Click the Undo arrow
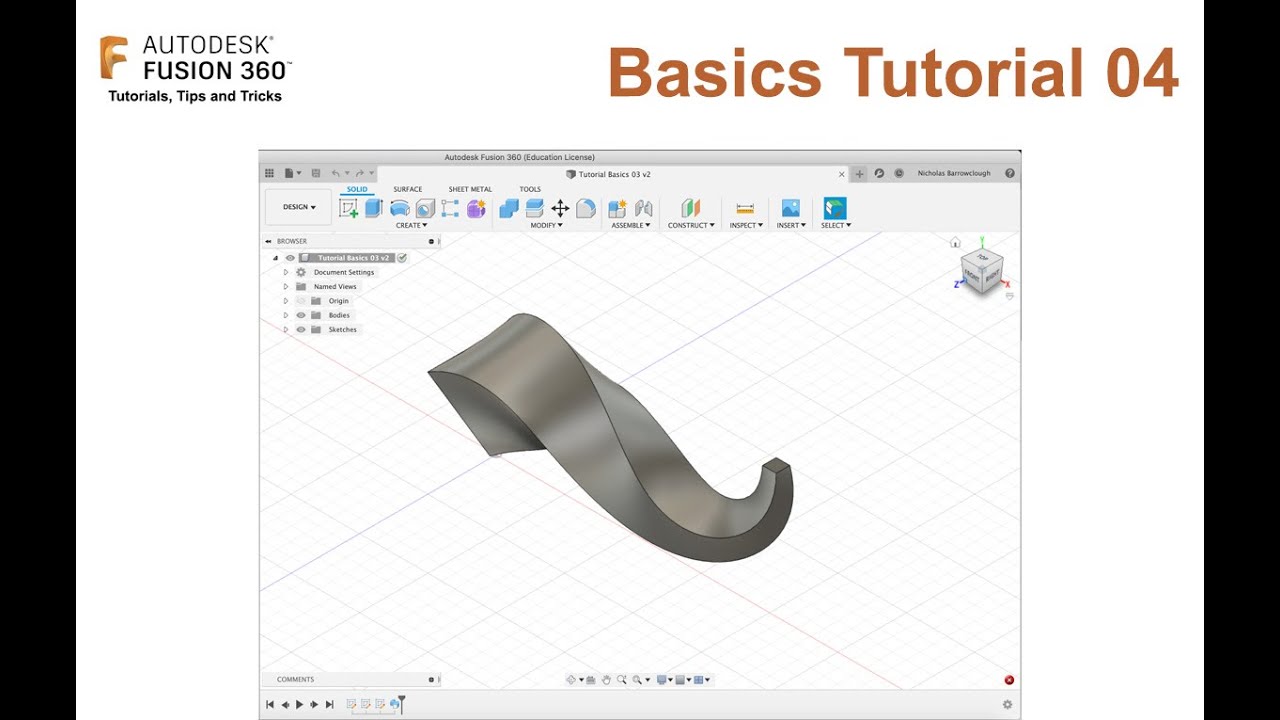 [x=336, y=173]
